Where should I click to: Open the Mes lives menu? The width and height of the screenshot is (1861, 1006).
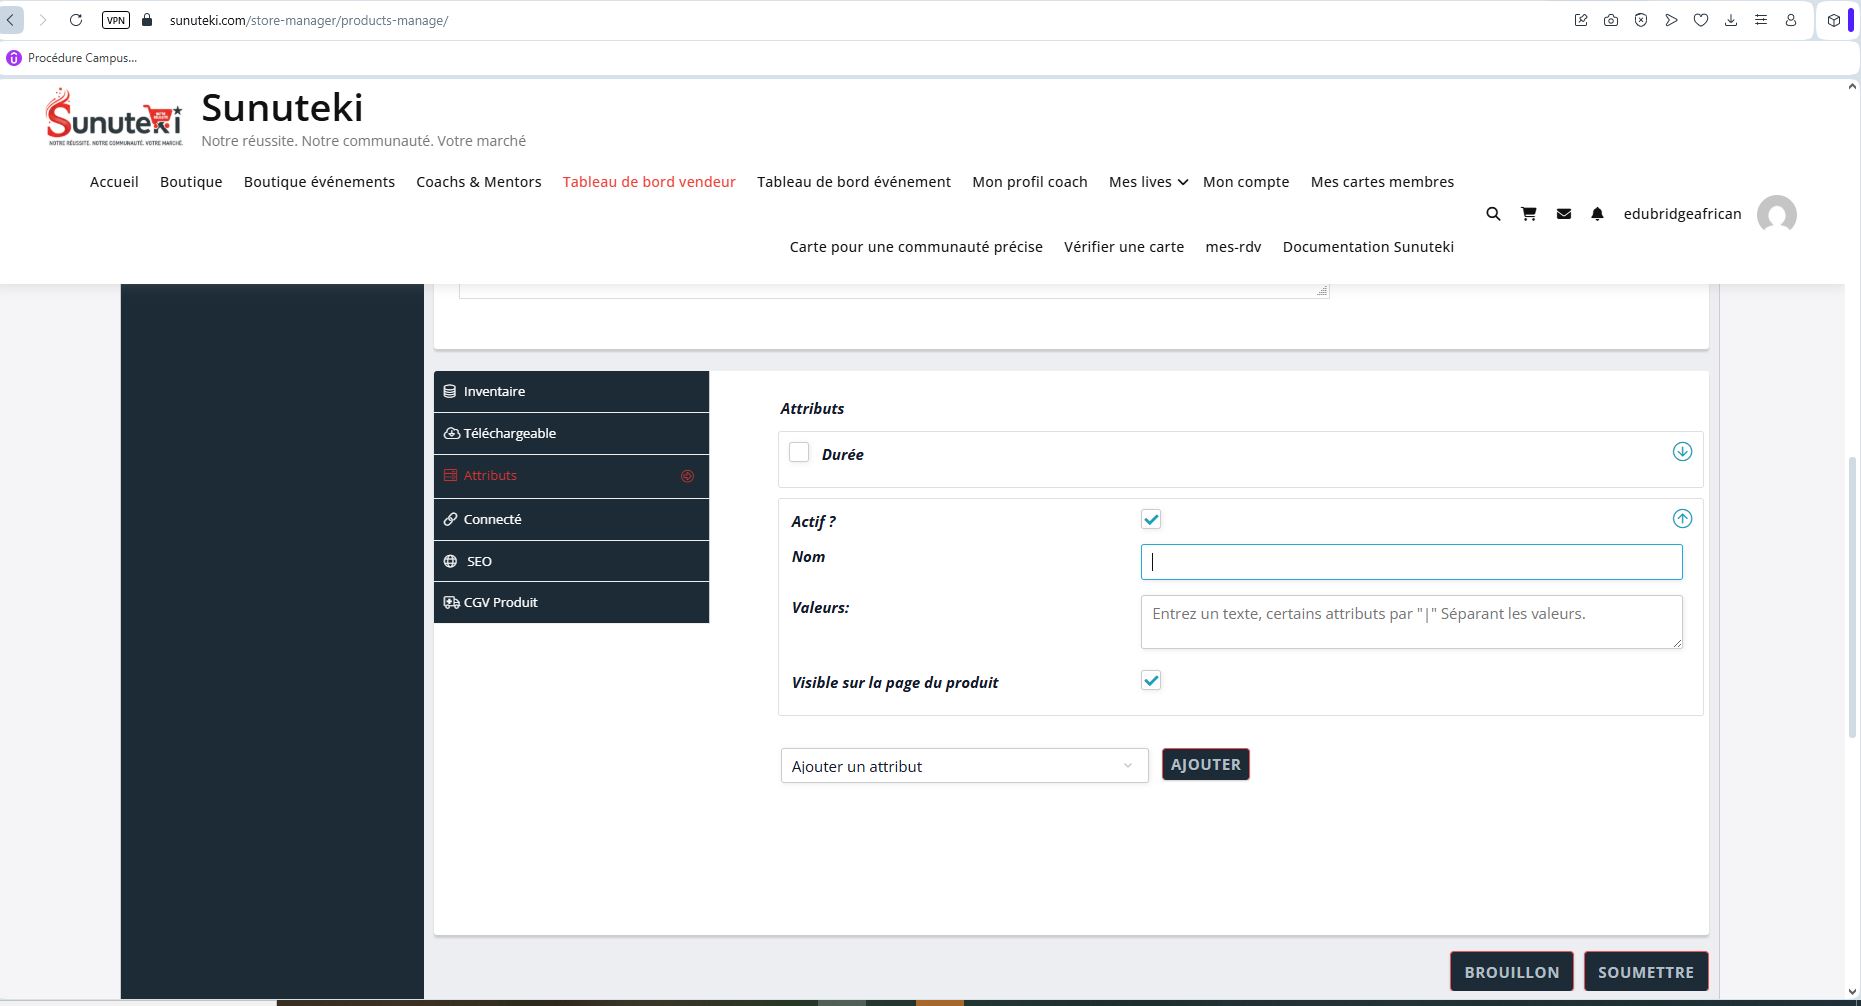[1147, 182]
